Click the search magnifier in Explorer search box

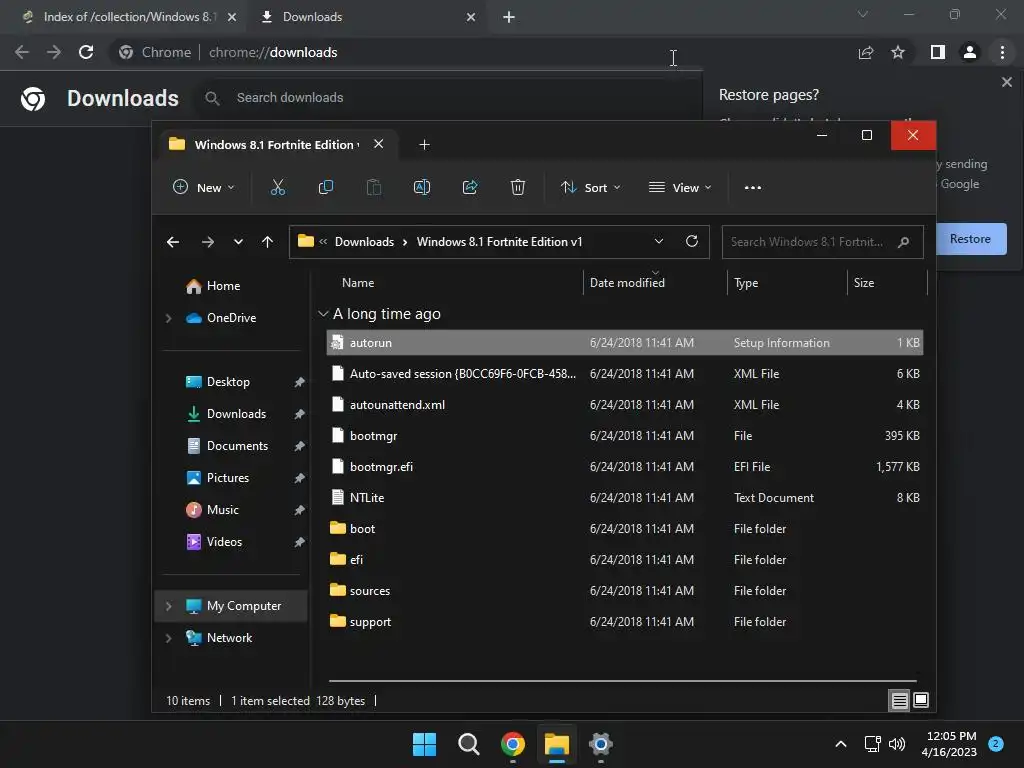point(903,242)
